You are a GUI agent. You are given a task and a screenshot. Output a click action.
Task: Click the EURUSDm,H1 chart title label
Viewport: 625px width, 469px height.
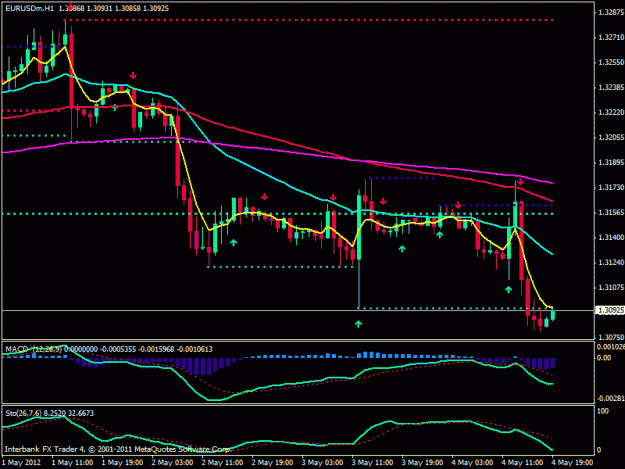pos(29,8)
